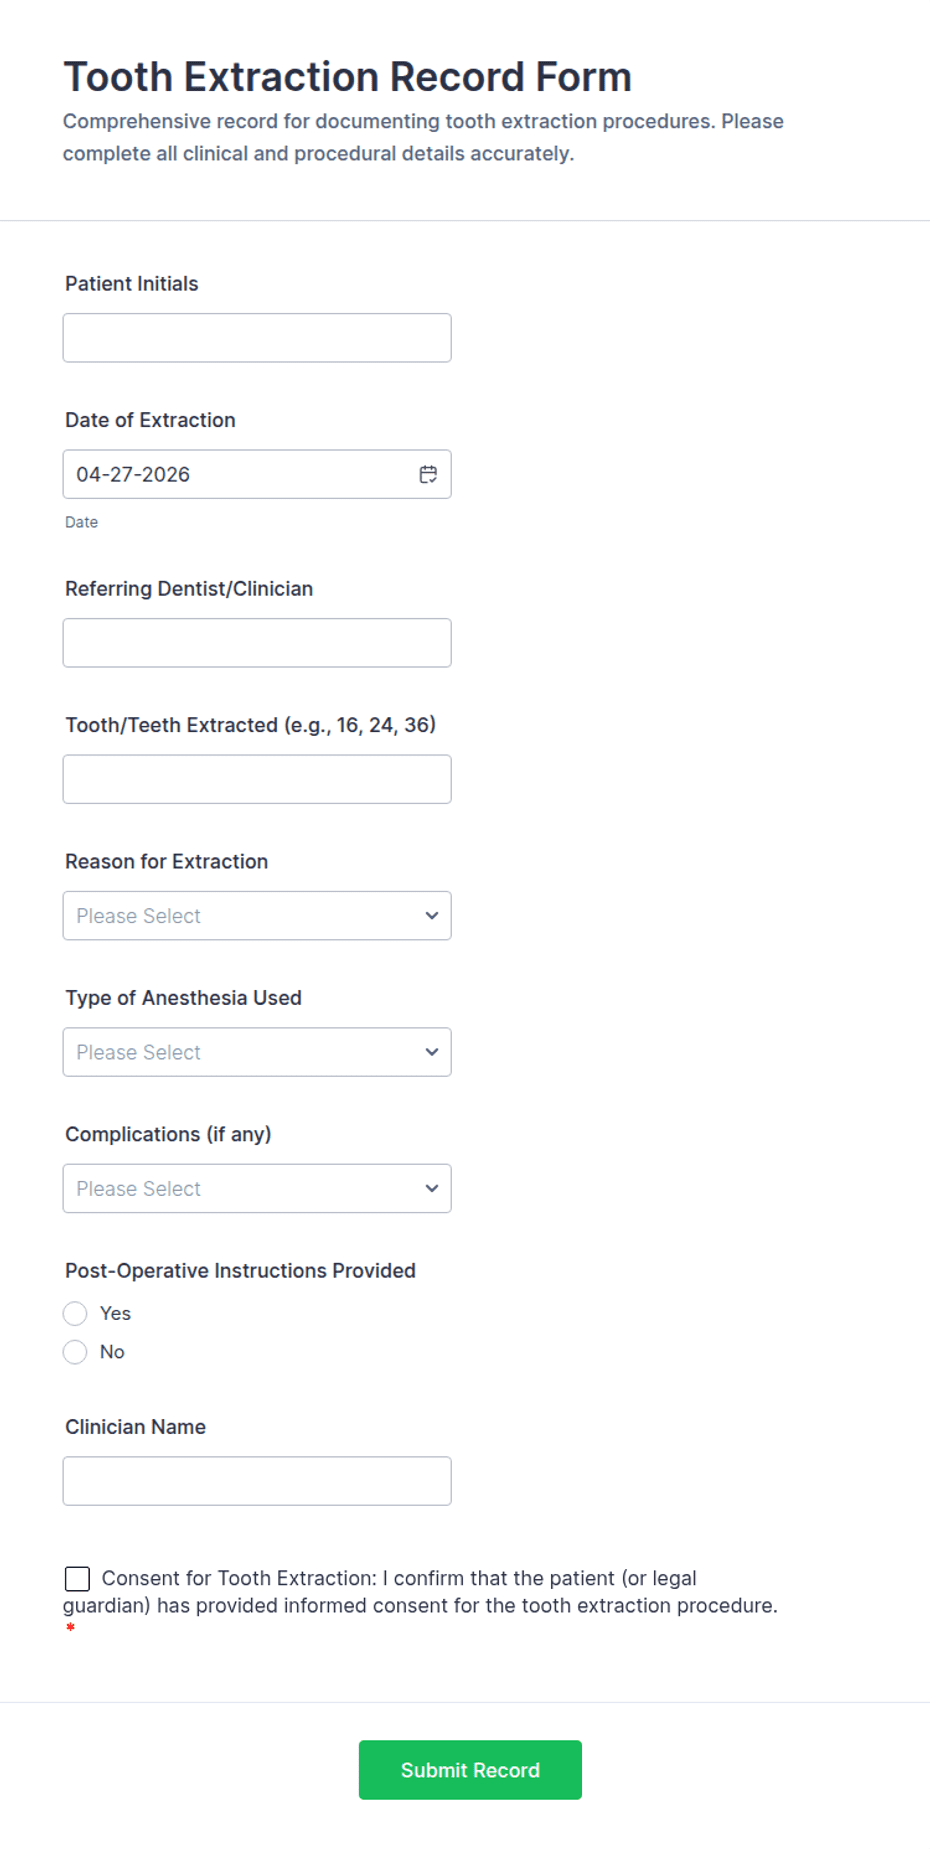Click the Clinician Name label

coord(136,1427)
